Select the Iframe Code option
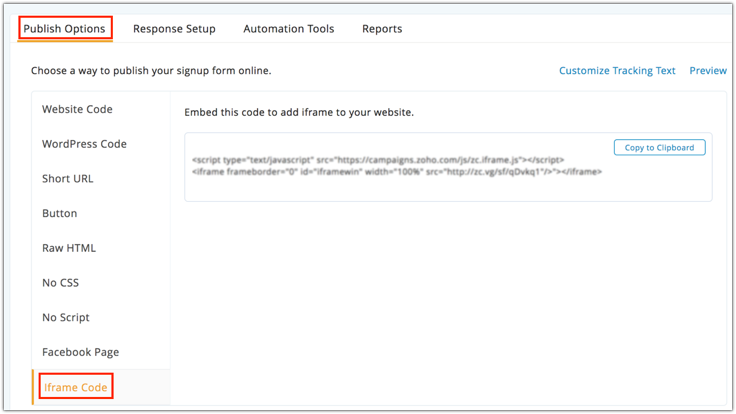This screenshot has height=414, width=736. click(75, 387)
